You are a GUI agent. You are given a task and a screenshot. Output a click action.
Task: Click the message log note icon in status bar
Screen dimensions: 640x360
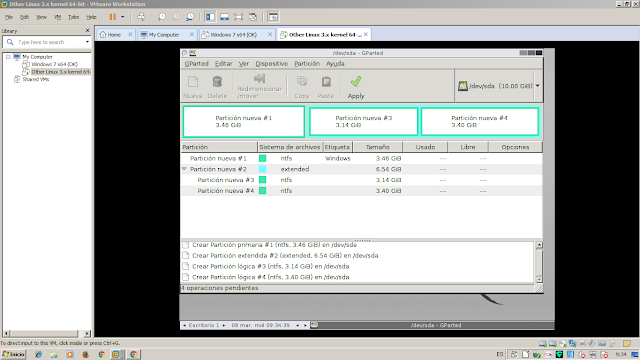[627, 344]
